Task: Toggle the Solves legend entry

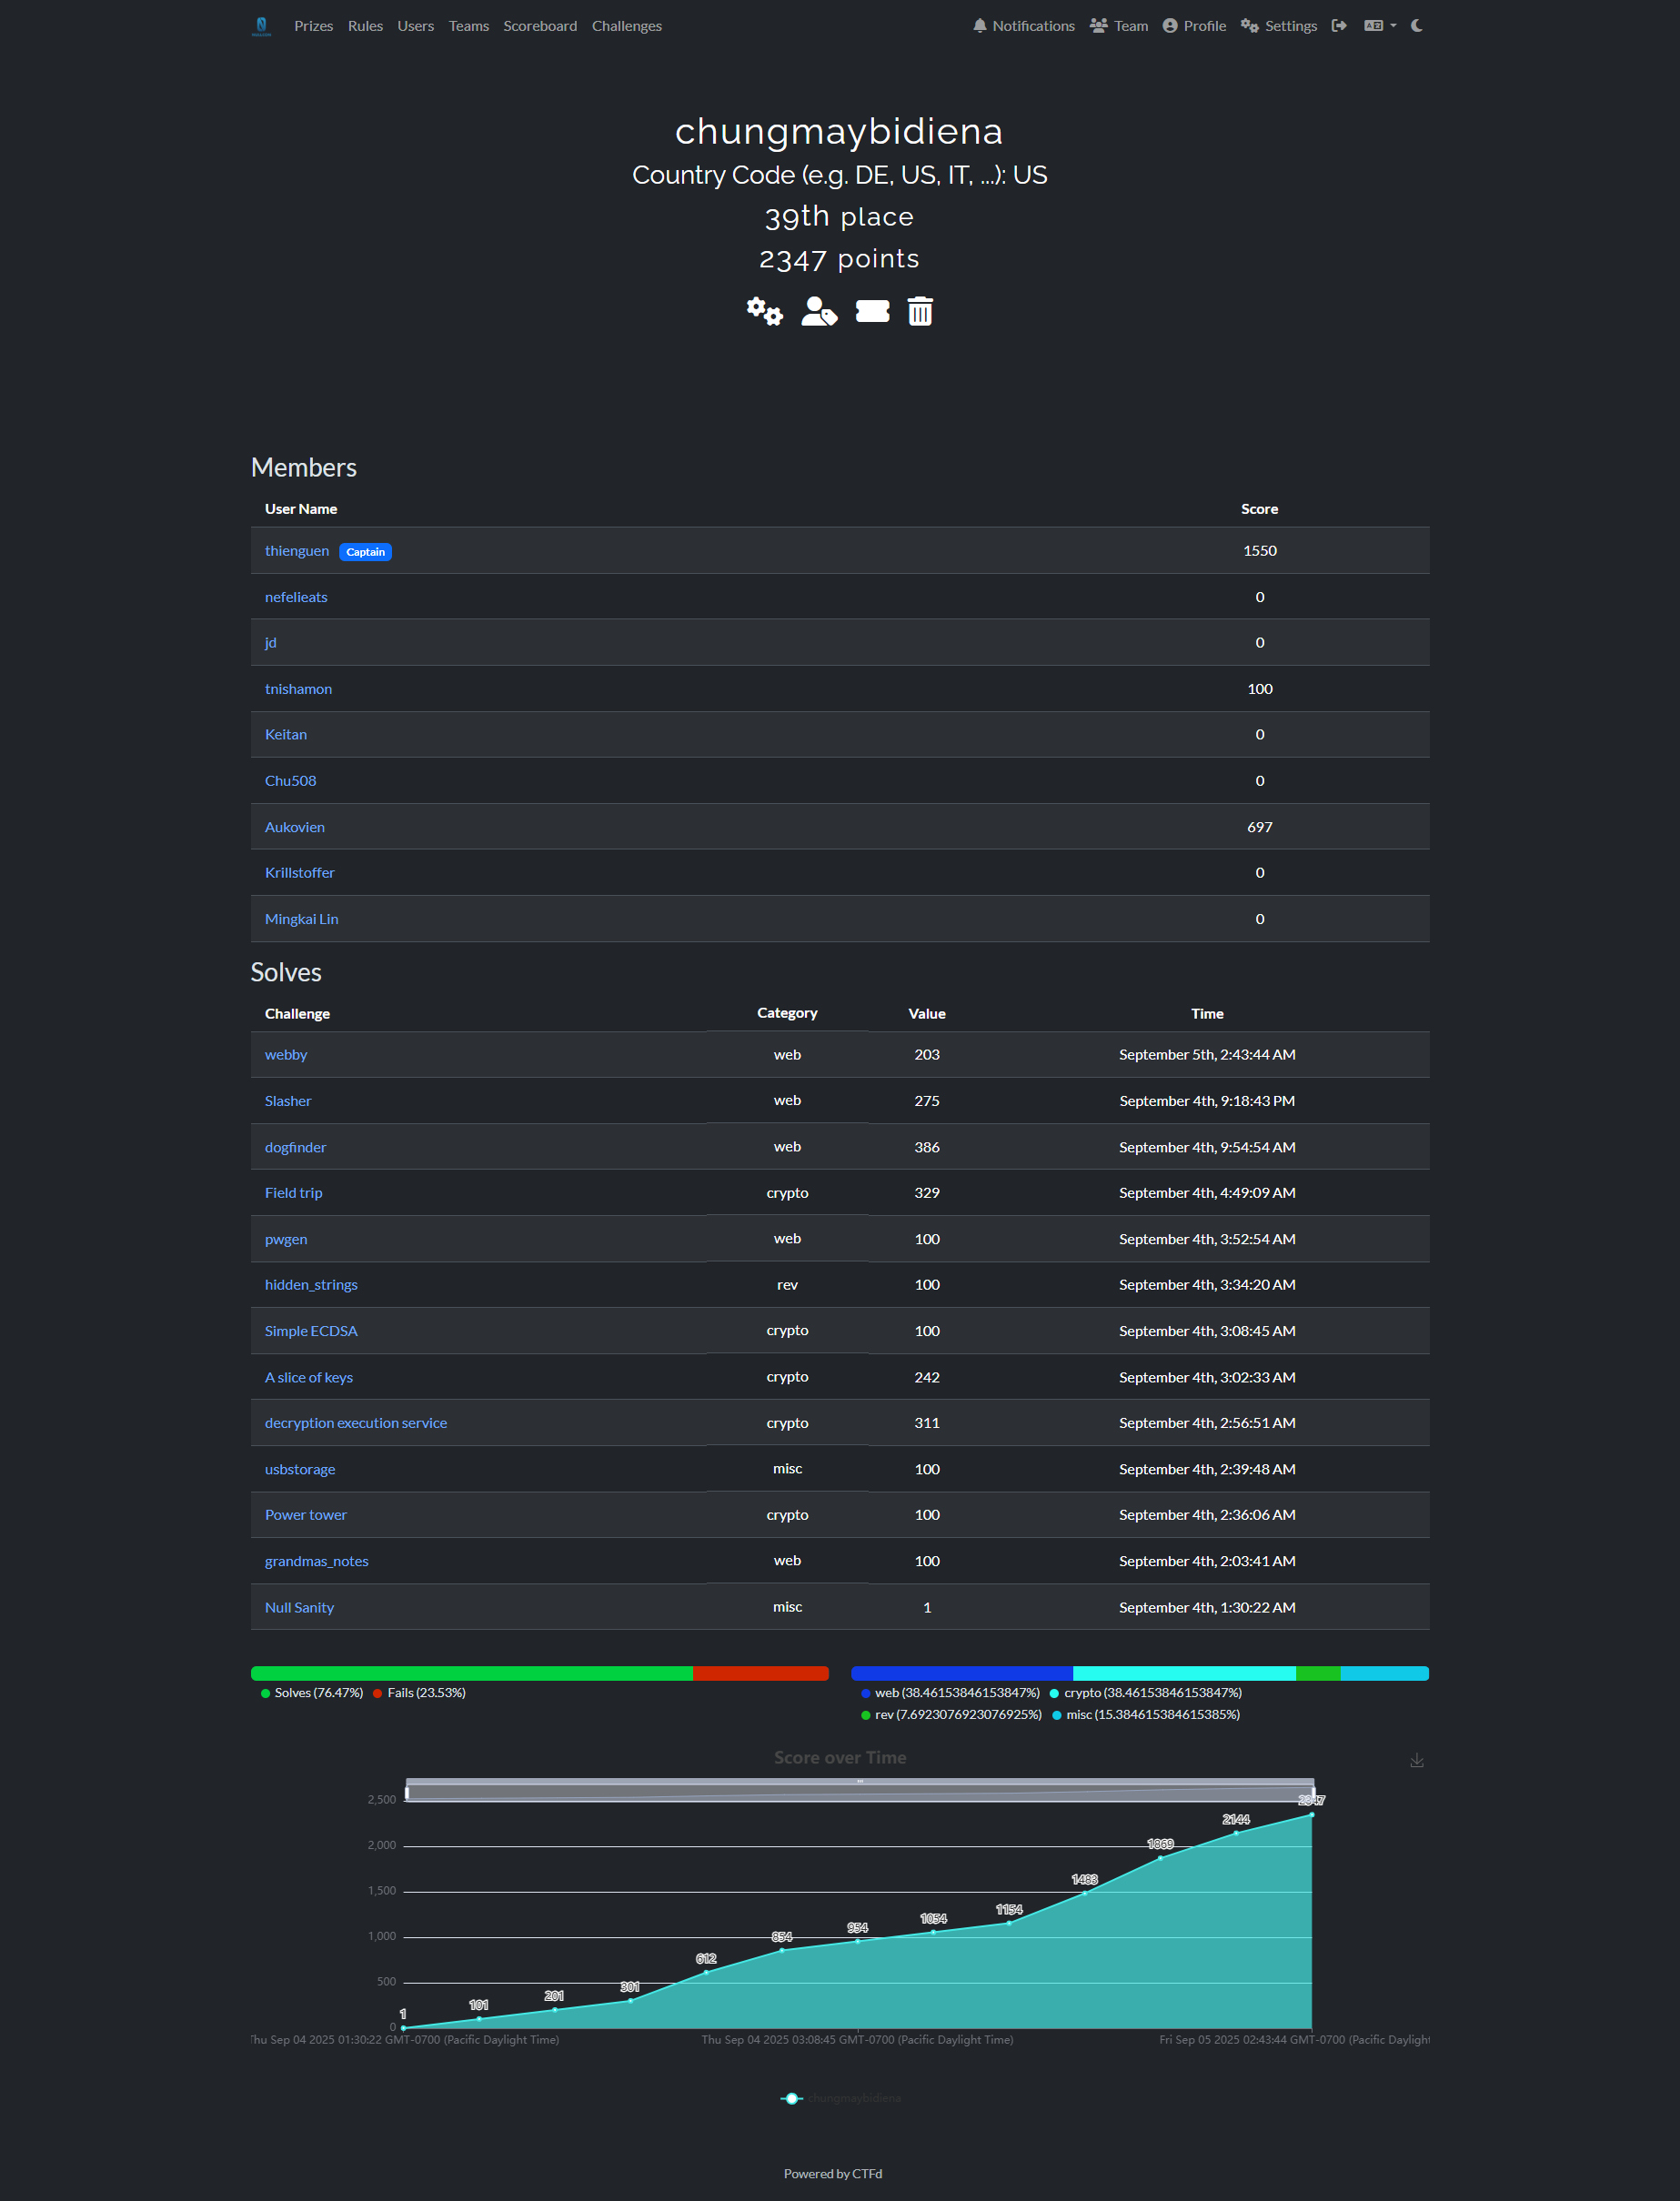Action: [312, 1693]
